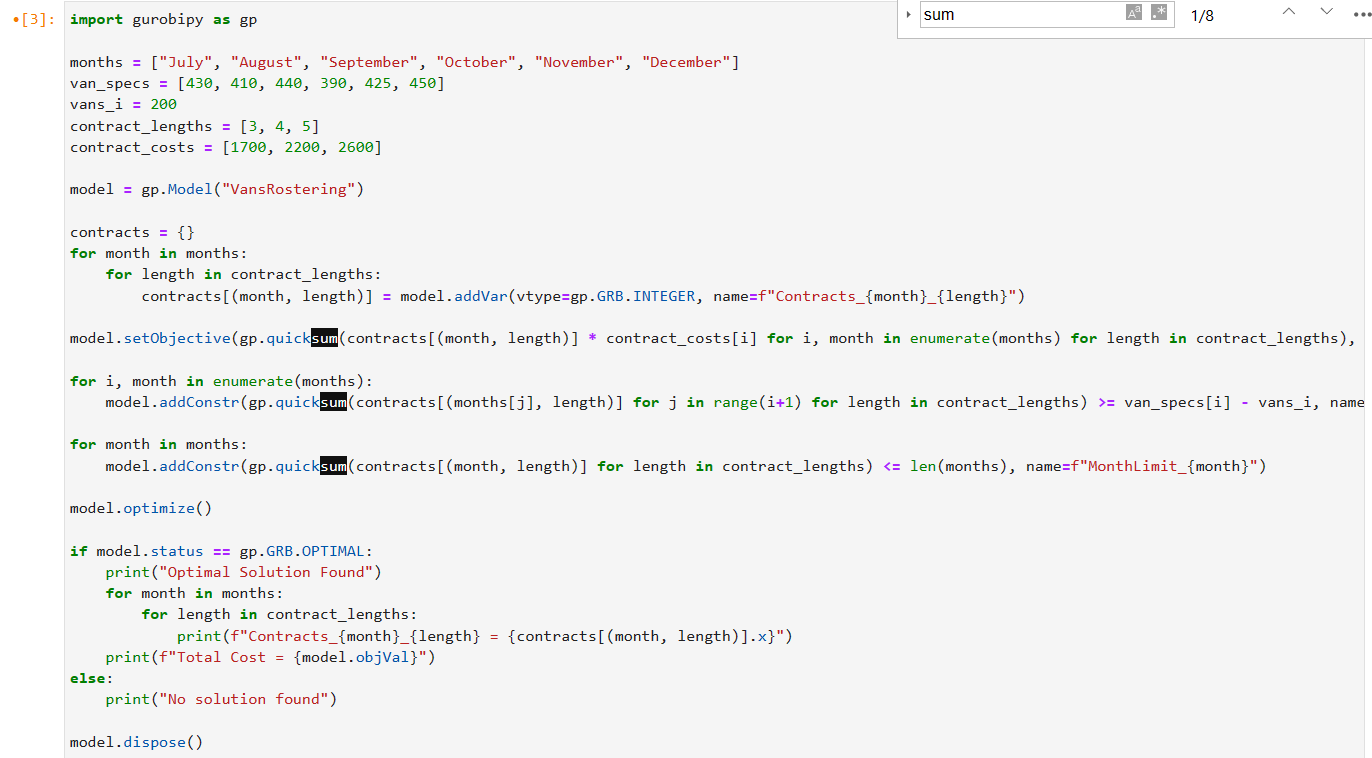Toggle regular expression search mode
Image resolution: width=1372 pixels, height=758 pixels.
pos(1159,12)
